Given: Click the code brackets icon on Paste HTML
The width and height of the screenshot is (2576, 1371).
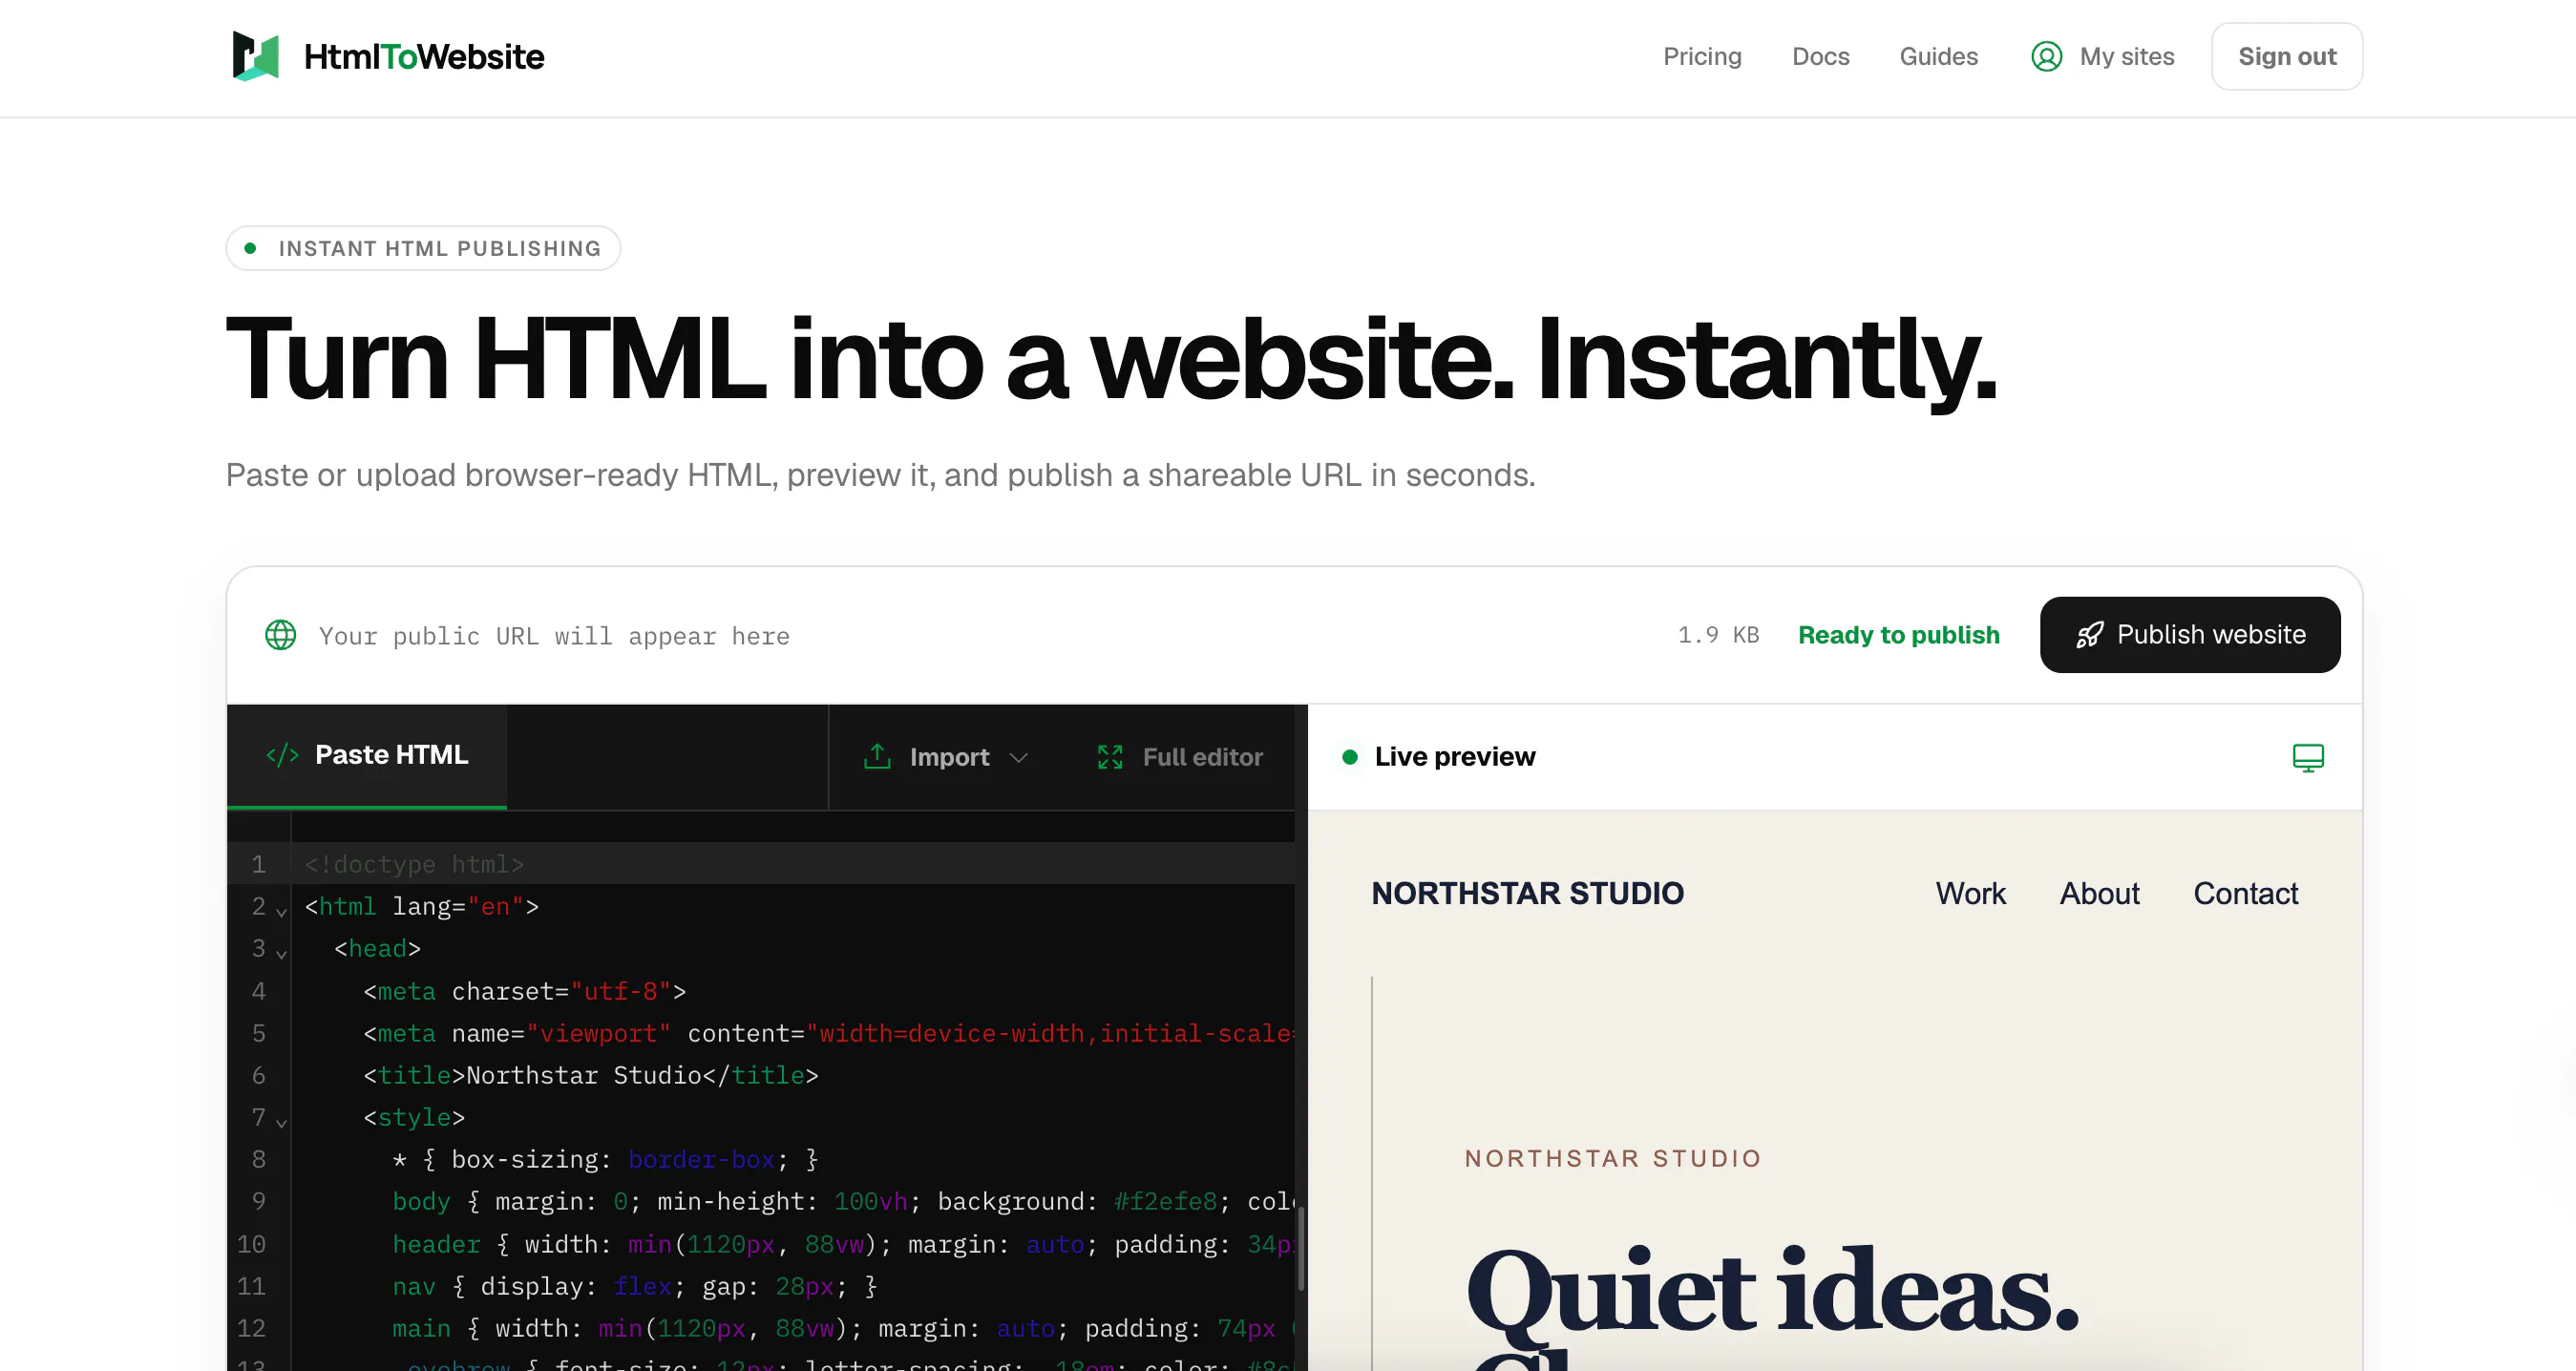Looking at the screenshot, I should [x=282, y=755].
